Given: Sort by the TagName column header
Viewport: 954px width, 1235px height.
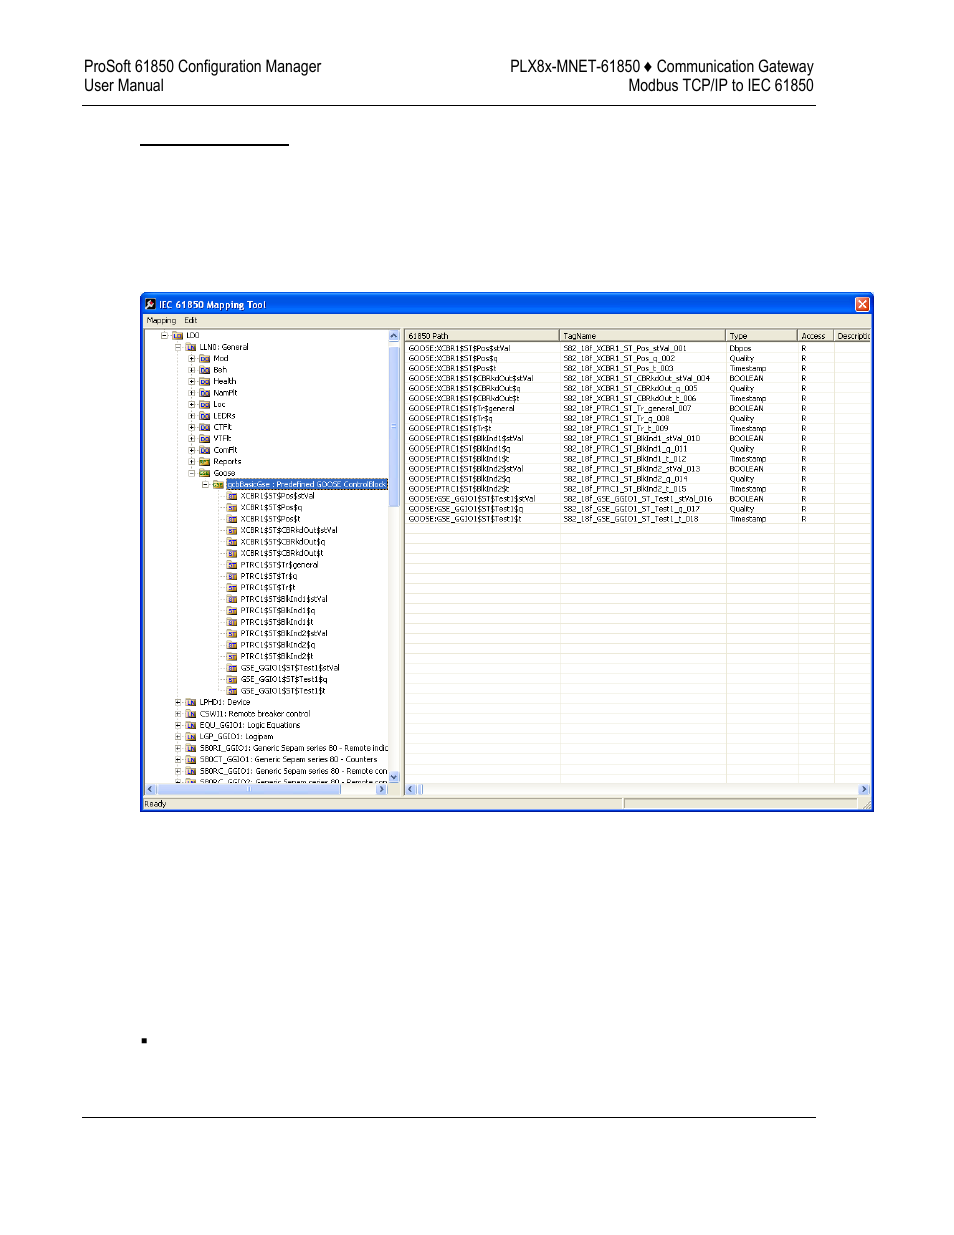Looking at the screenshot, I should [x=642, y=336].
